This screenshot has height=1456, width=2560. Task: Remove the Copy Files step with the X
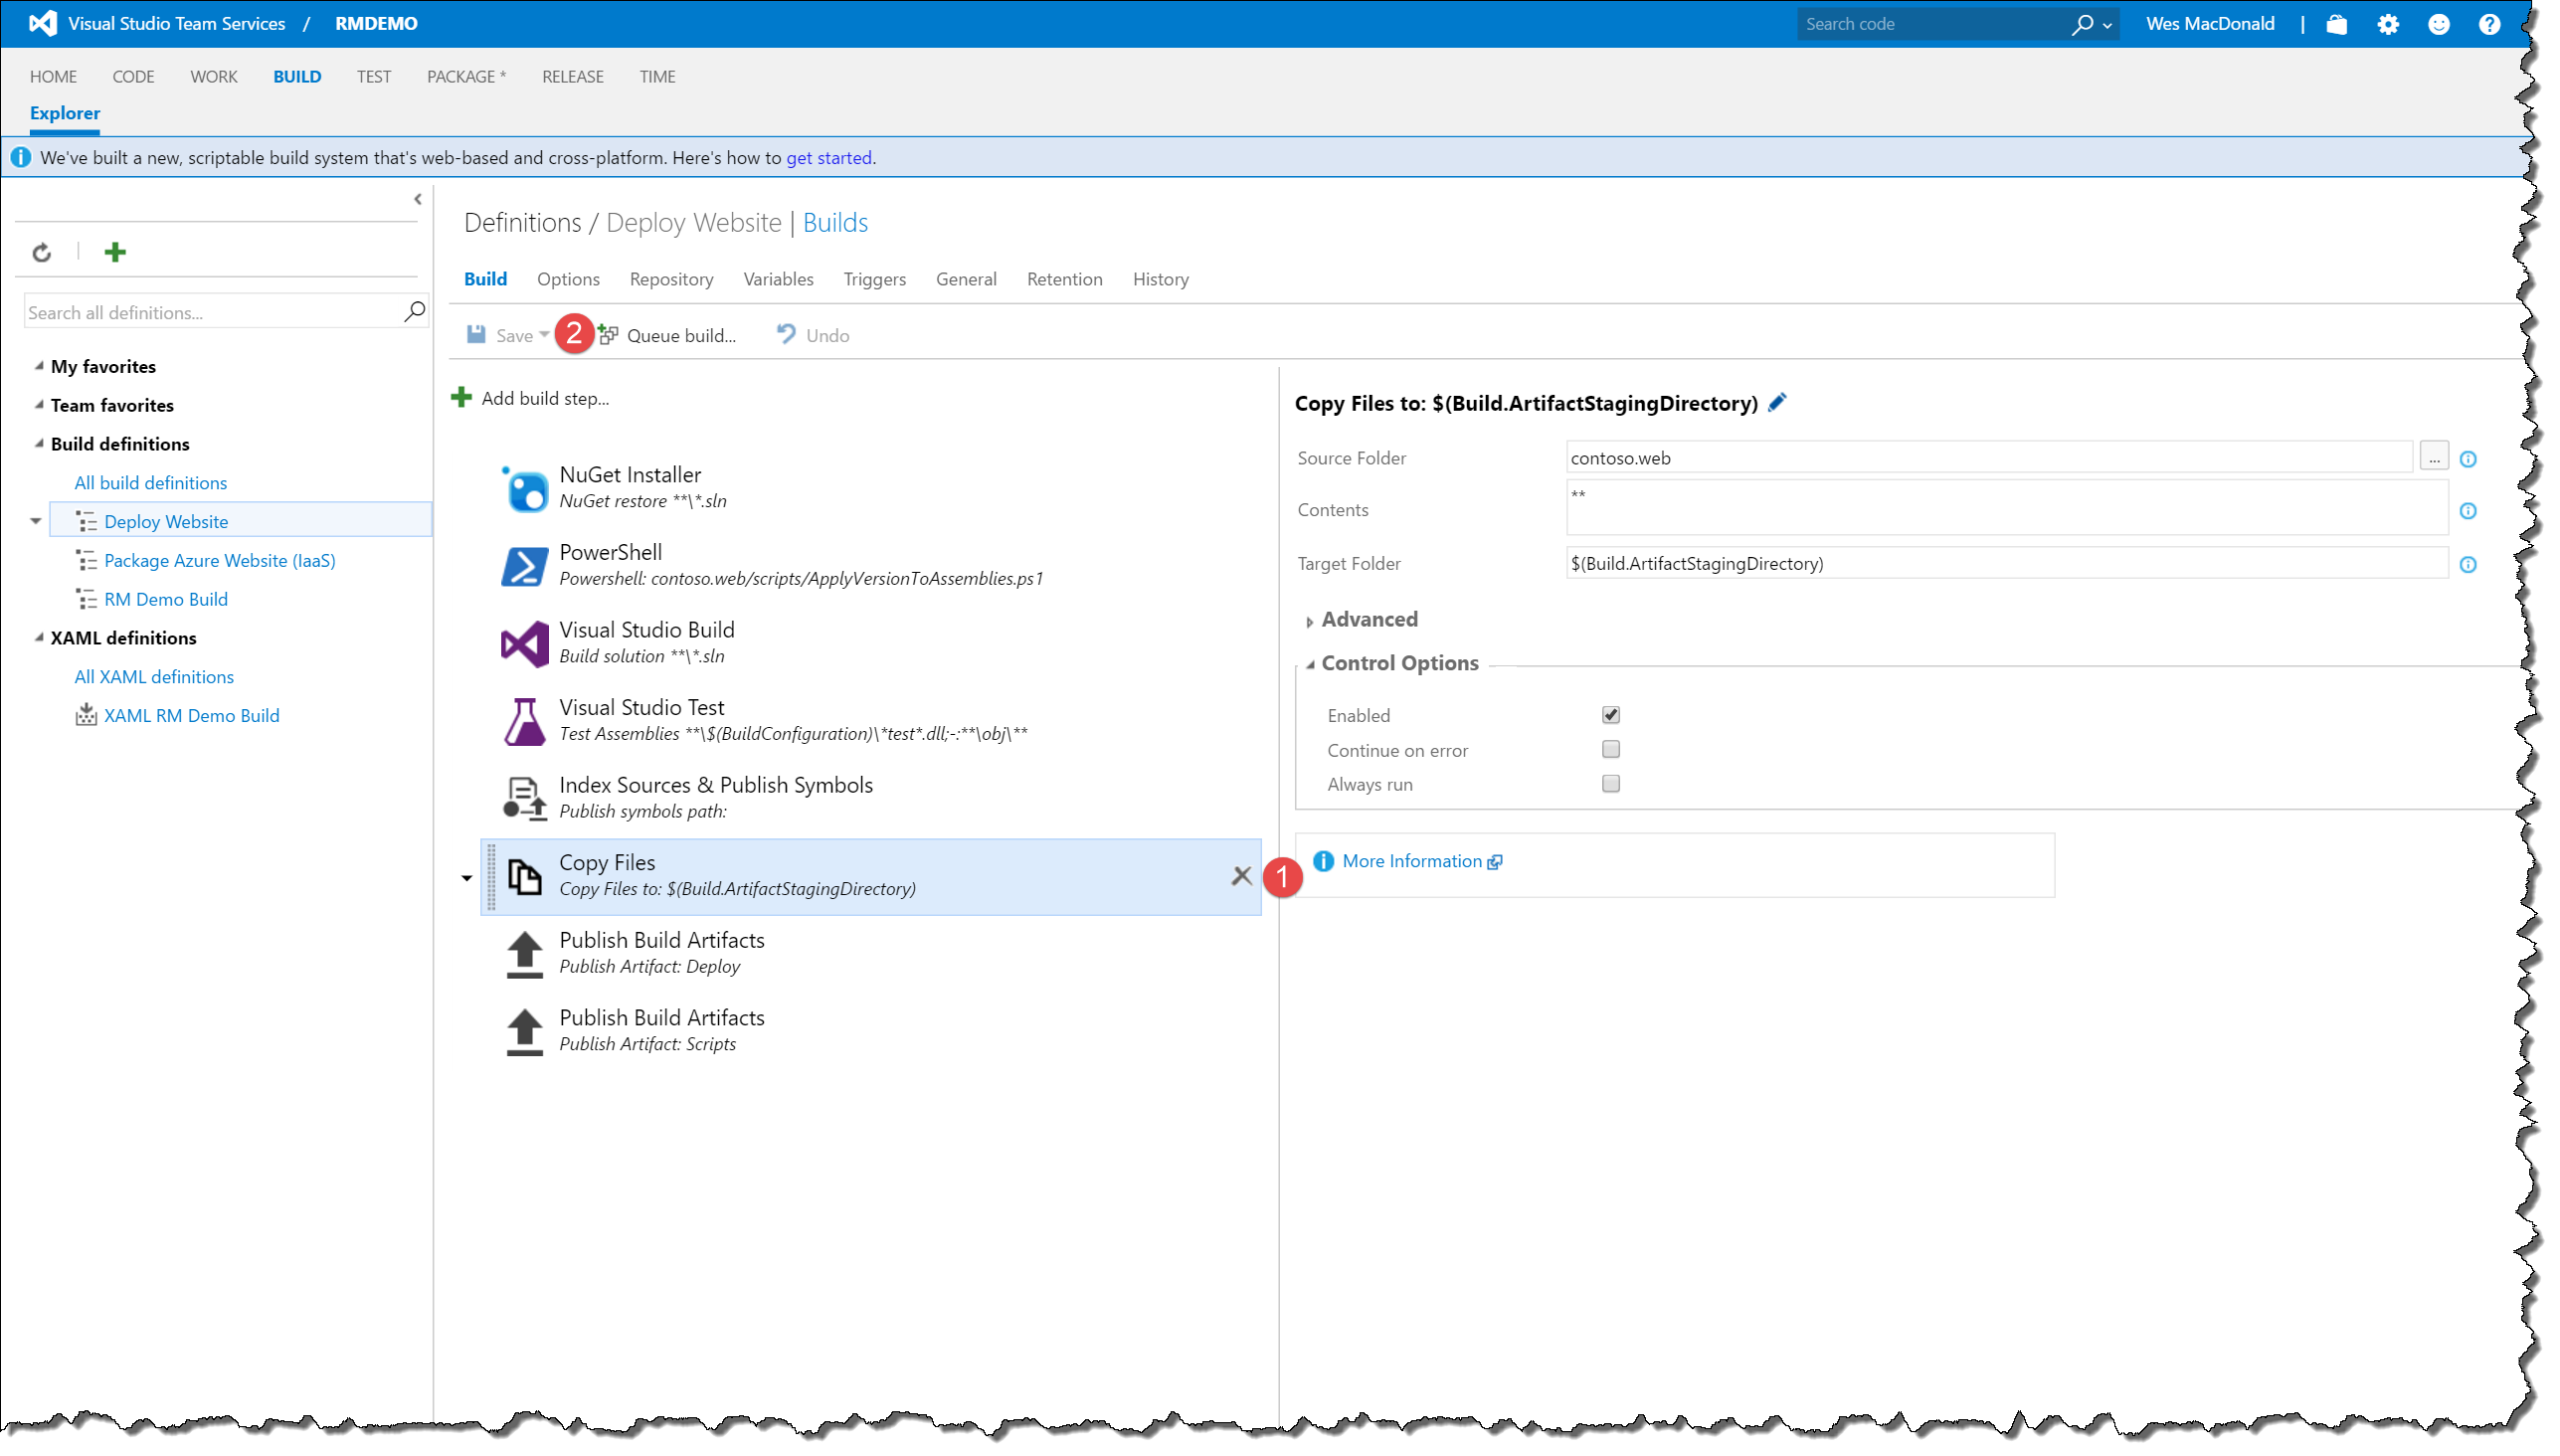pyautogui.click(x=1241, y=876)
